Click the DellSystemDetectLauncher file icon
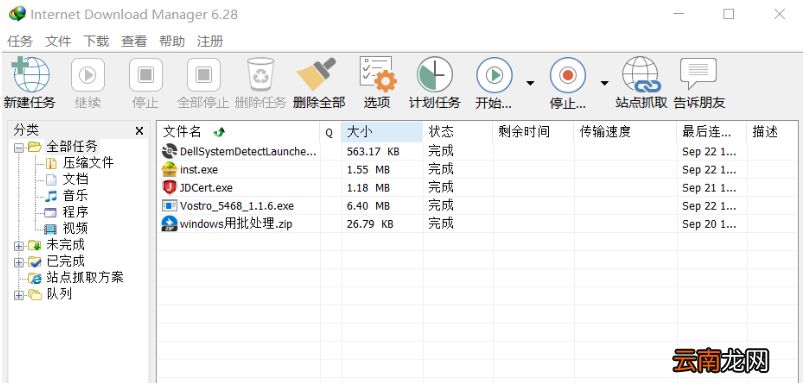The height and width of the screenshot is (389, 806). click(170, 151)
